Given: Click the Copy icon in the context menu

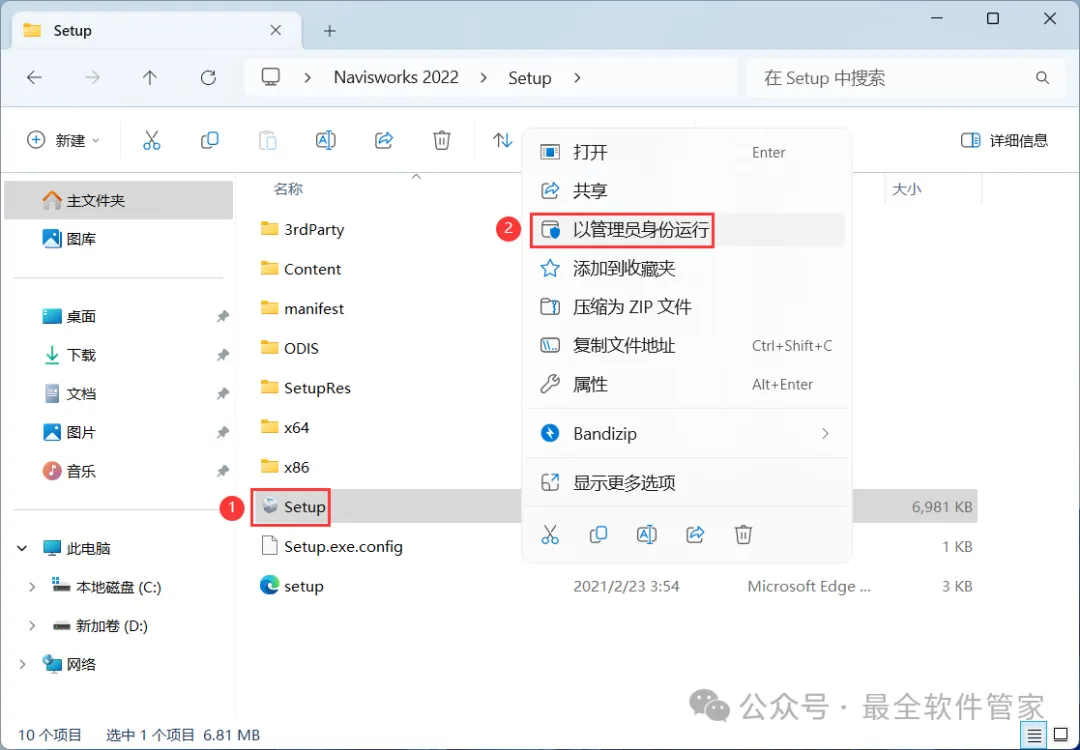Looking at the screenshot, I should click(599, 534).
